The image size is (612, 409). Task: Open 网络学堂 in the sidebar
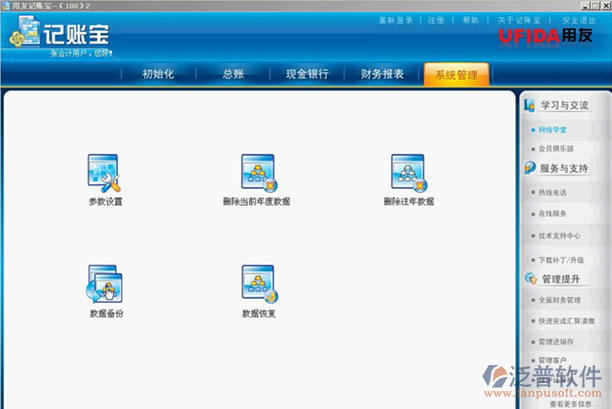[552, 130]
